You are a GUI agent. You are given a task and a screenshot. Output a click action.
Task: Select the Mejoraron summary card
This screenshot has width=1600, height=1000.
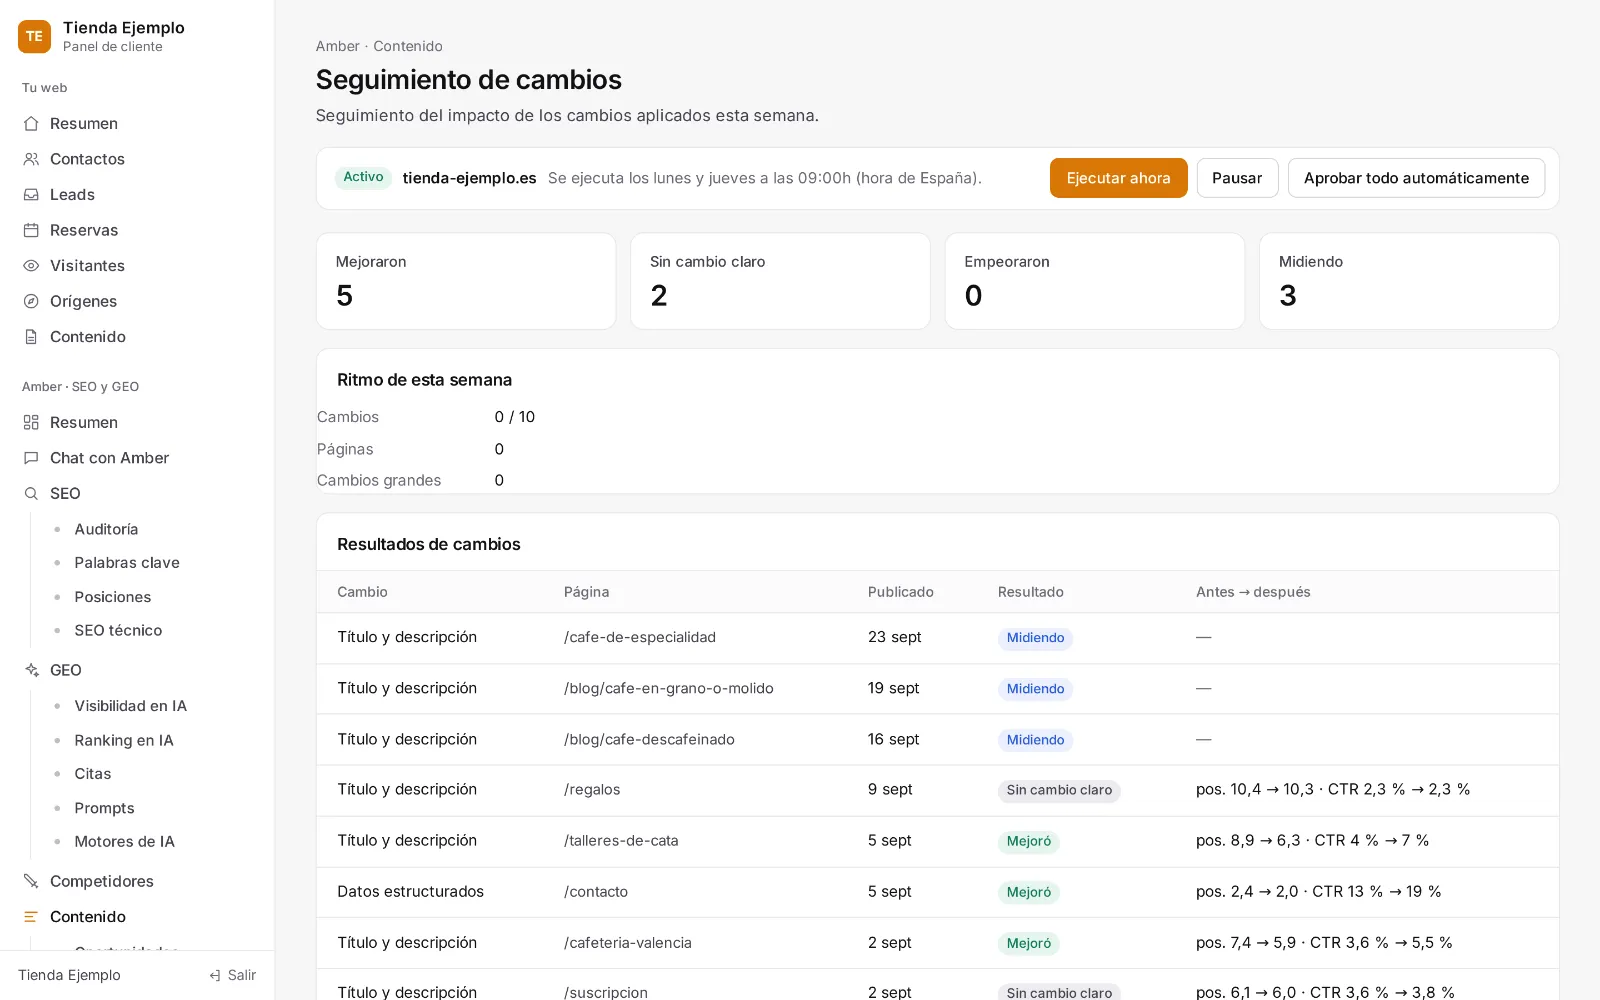tap(466, 281)
